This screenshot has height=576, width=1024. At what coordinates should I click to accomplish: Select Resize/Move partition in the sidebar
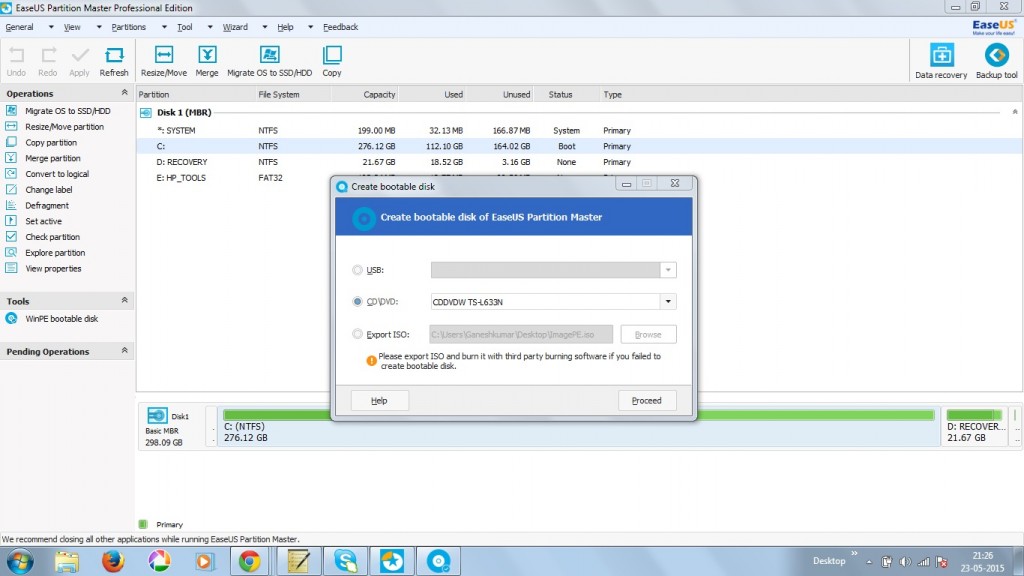pos(64,127)
